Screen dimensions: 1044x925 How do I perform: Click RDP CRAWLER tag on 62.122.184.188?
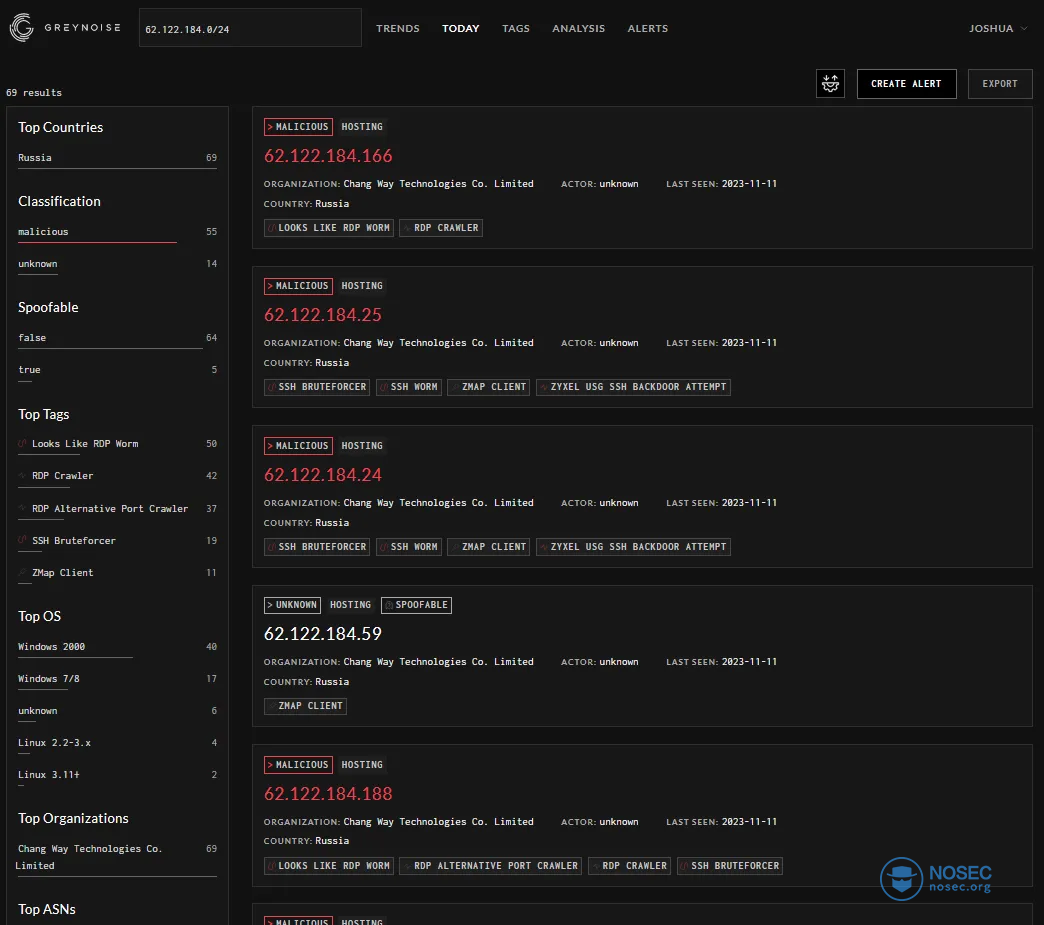(x=629, y=866)
